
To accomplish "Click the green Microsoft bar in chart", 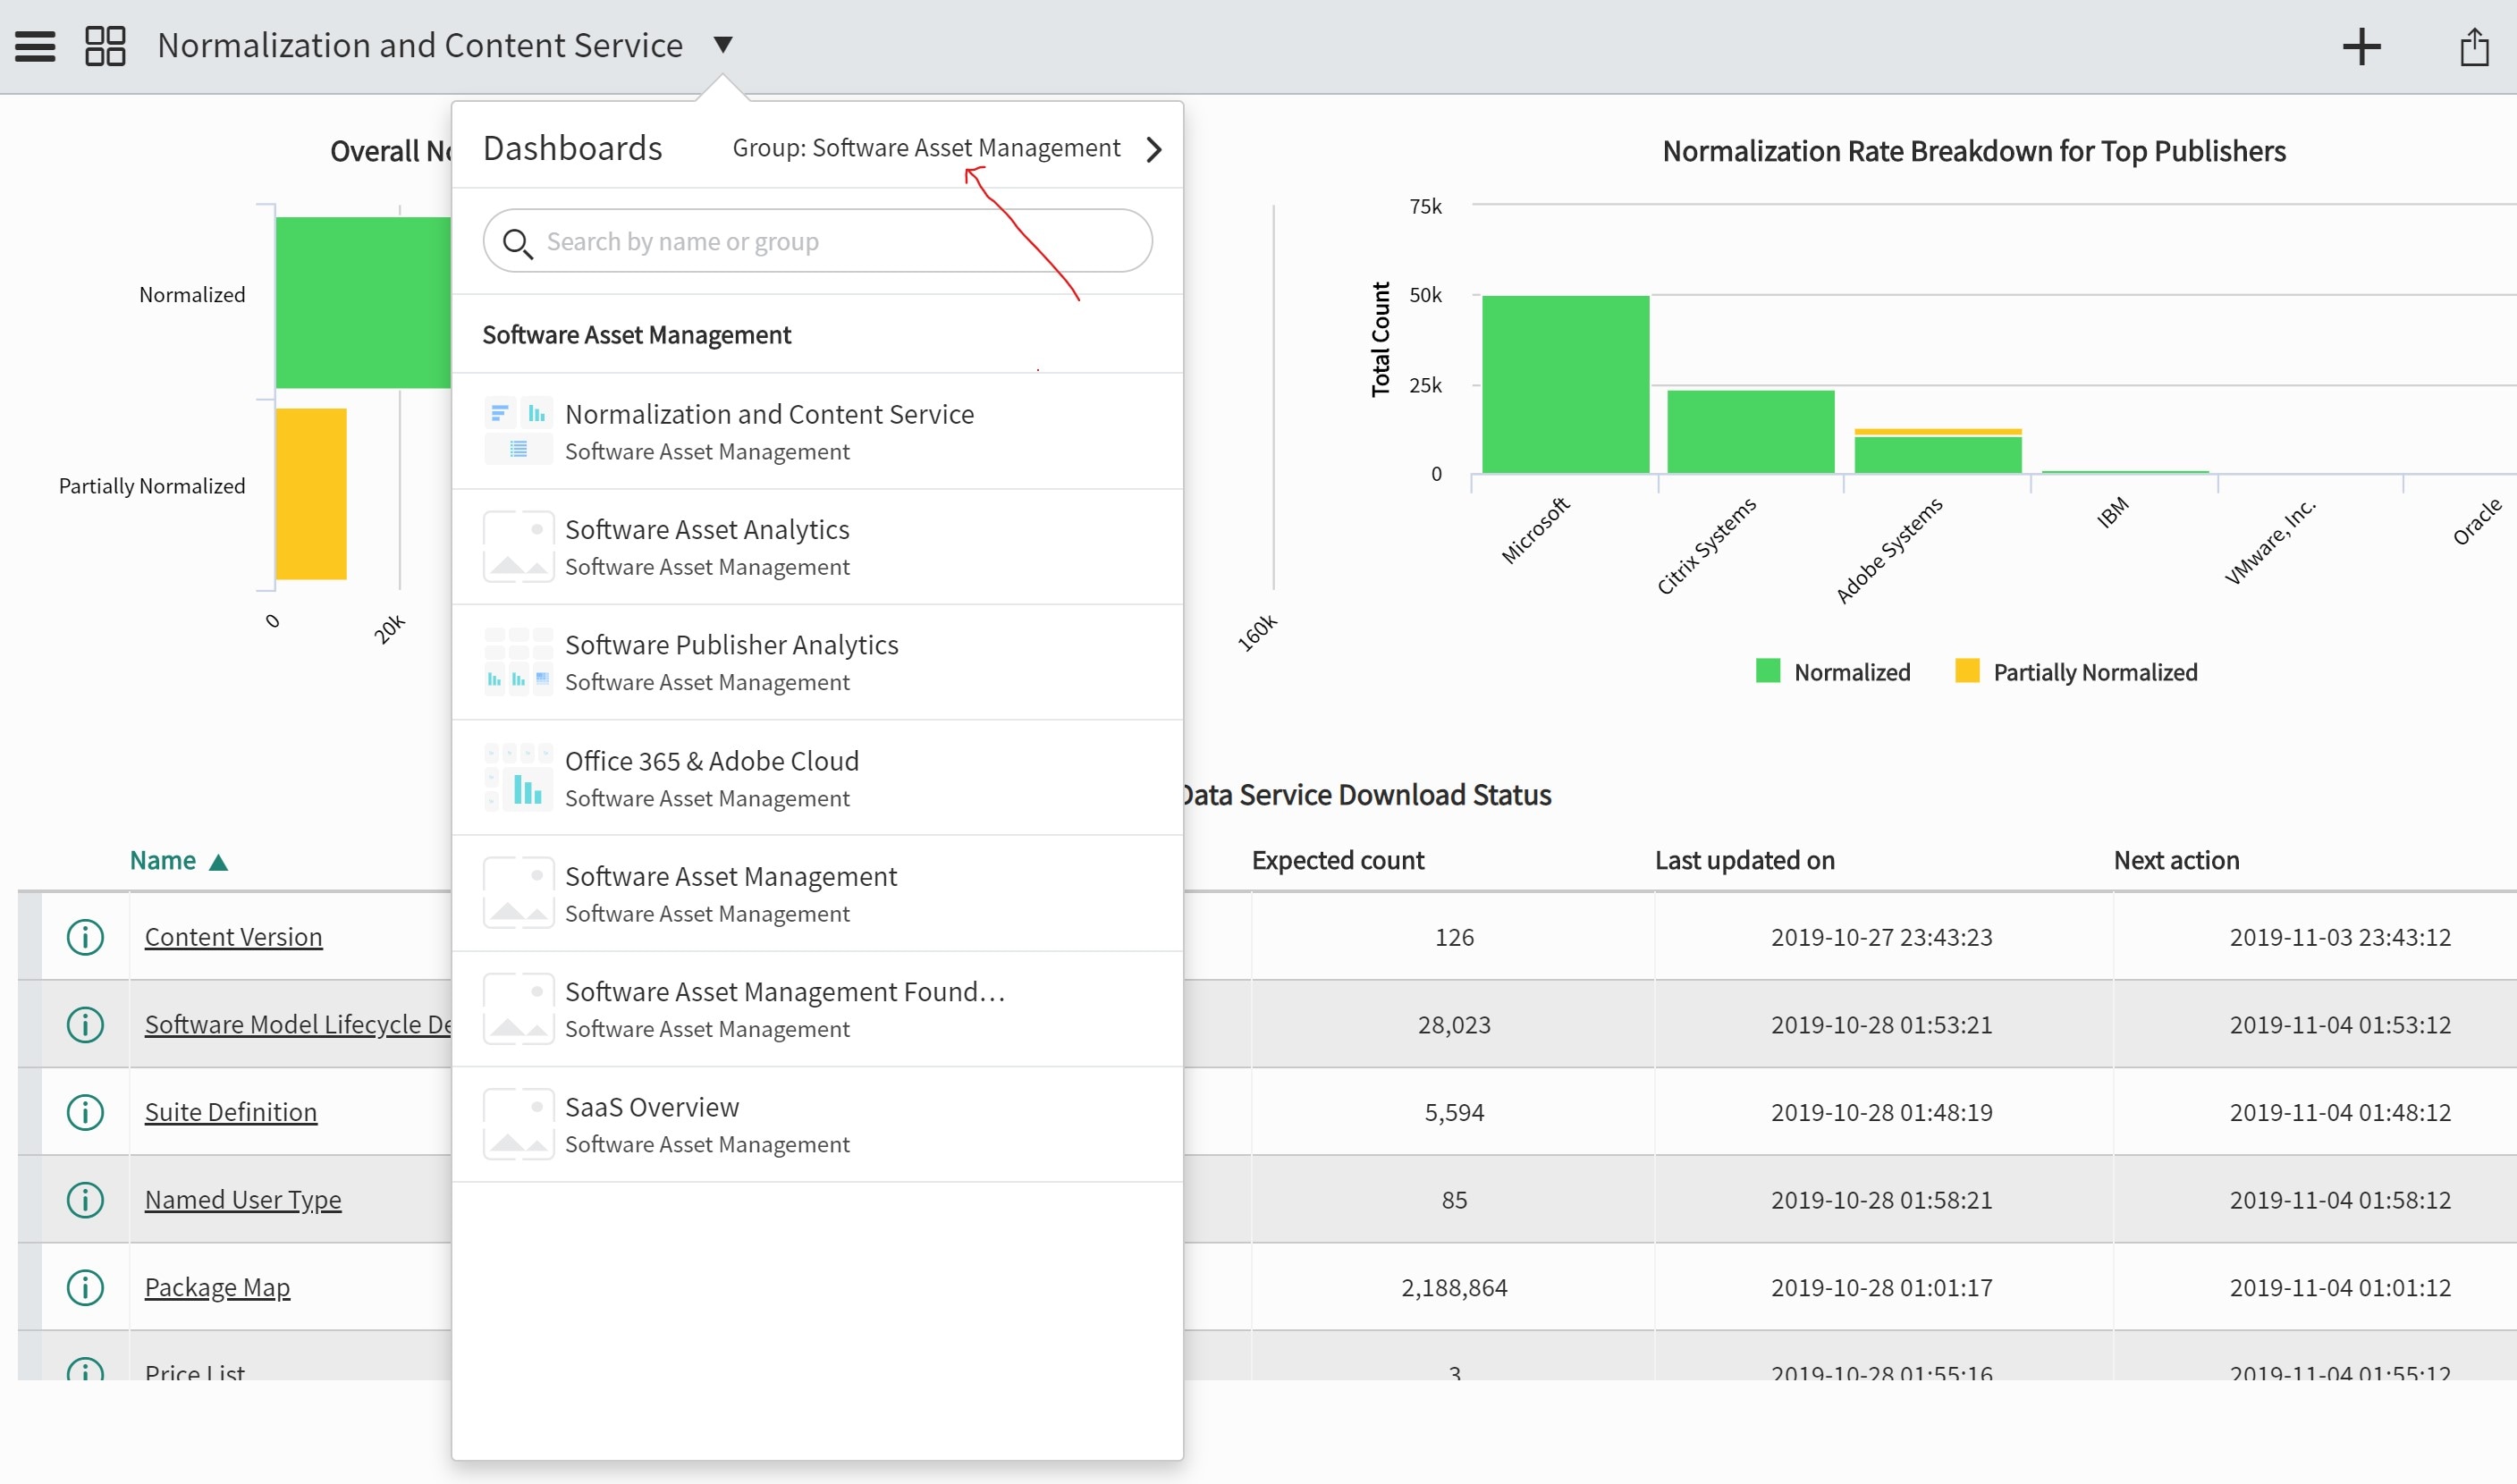I will (1565, 384).
